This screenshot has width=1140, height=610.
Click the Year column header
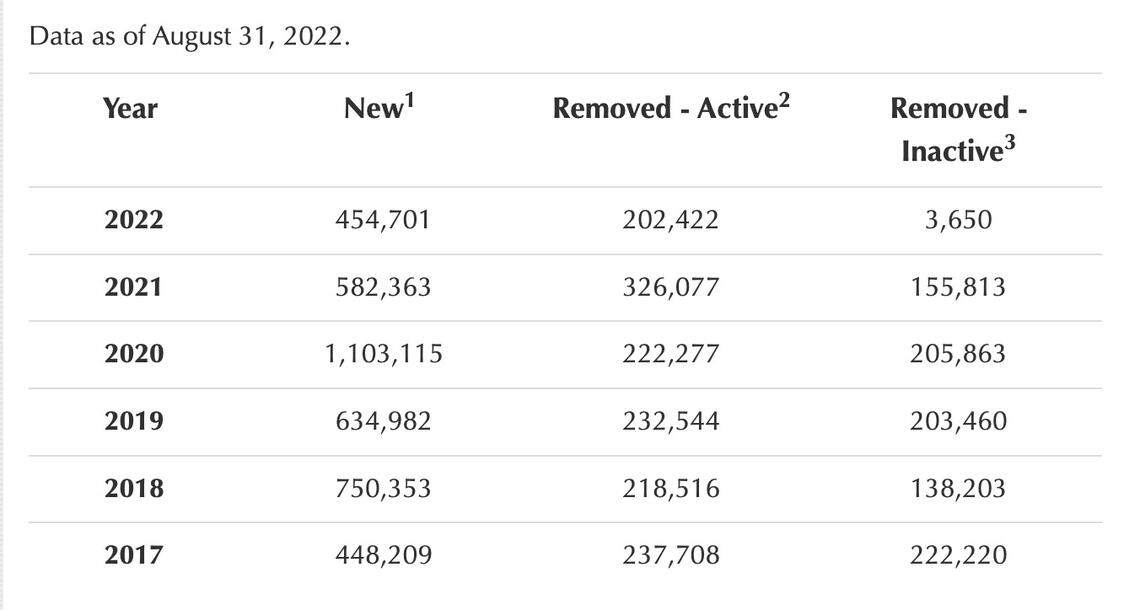(x=130, y=108)
